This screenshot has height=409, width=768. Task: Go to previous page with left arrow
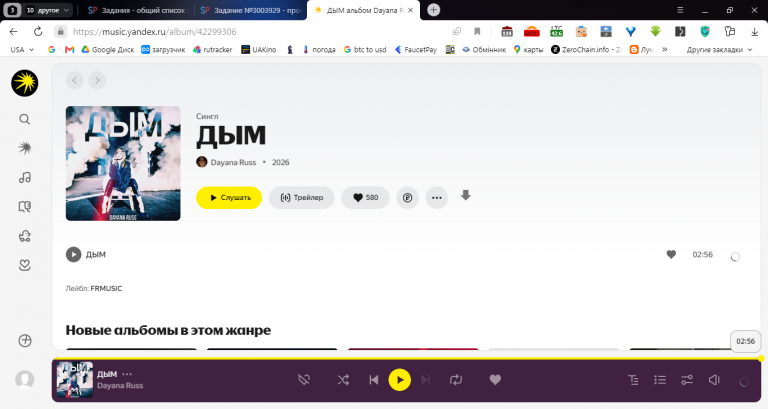[74, 80]
